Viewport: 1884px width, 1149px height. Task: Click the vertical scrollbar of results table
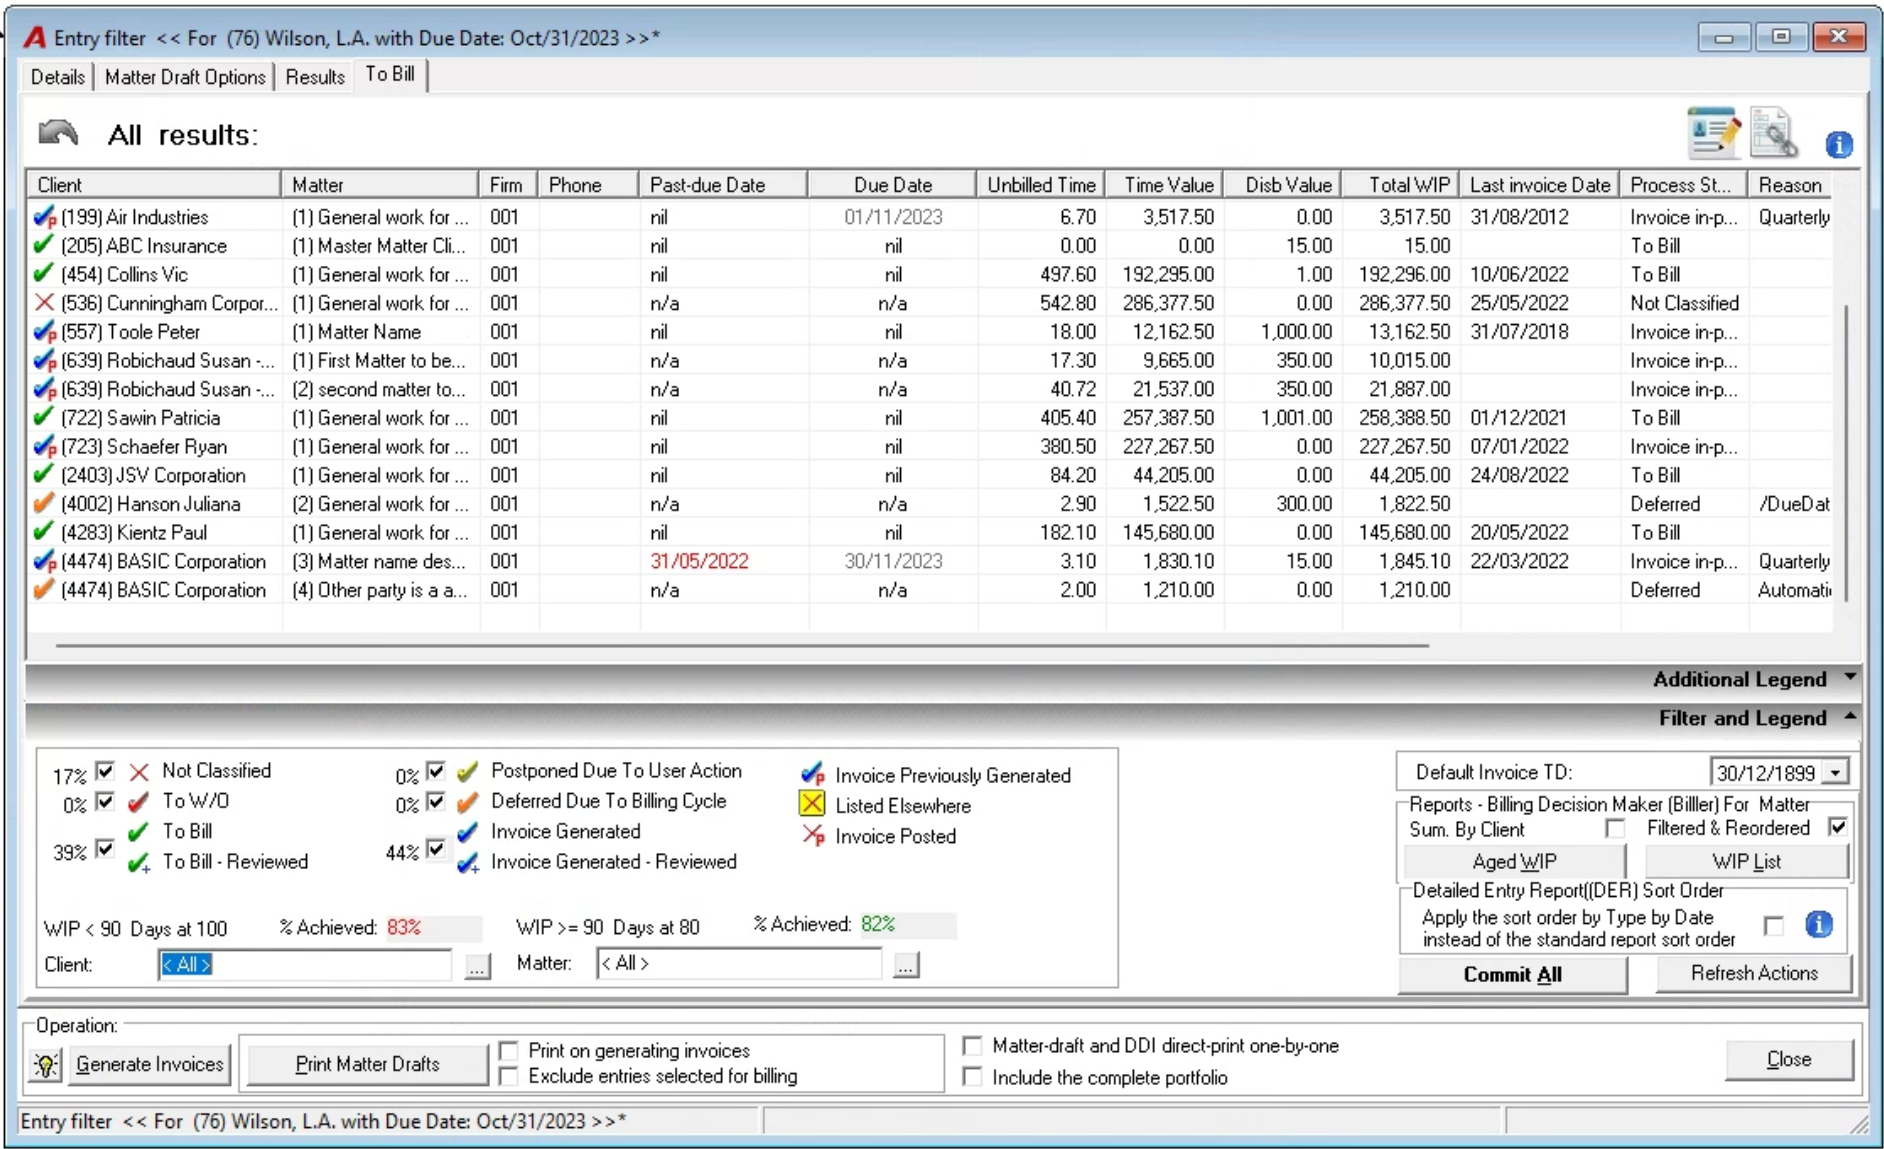click(x=1846, y=452)
